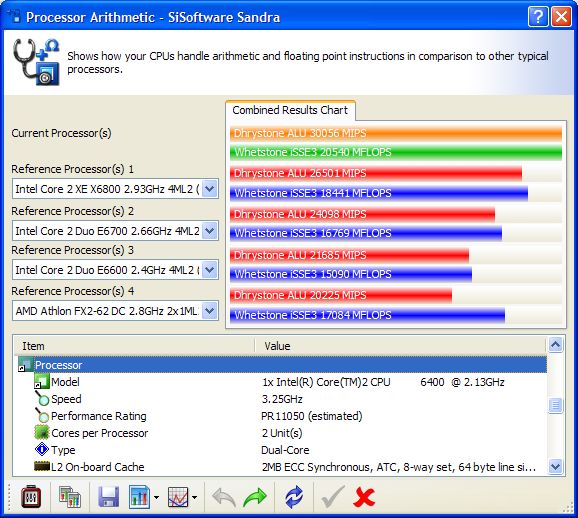Select the Cores per Processor row
The height and width of the screenshot is (518, 578).
[281, 433]
